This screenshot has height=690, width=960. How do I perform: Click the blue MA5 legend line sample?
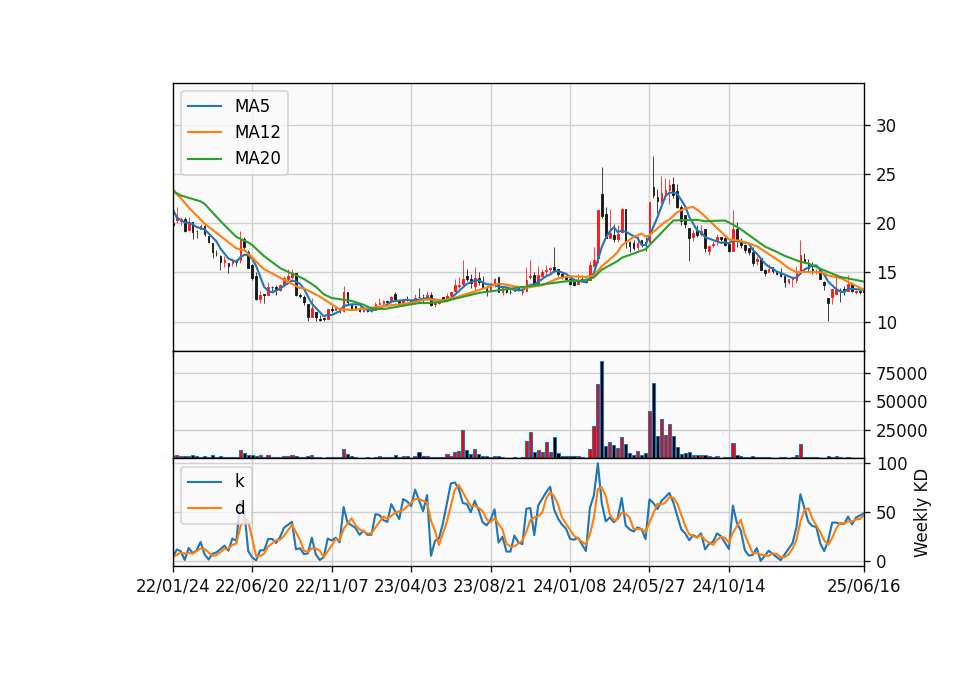coord(204,107)
